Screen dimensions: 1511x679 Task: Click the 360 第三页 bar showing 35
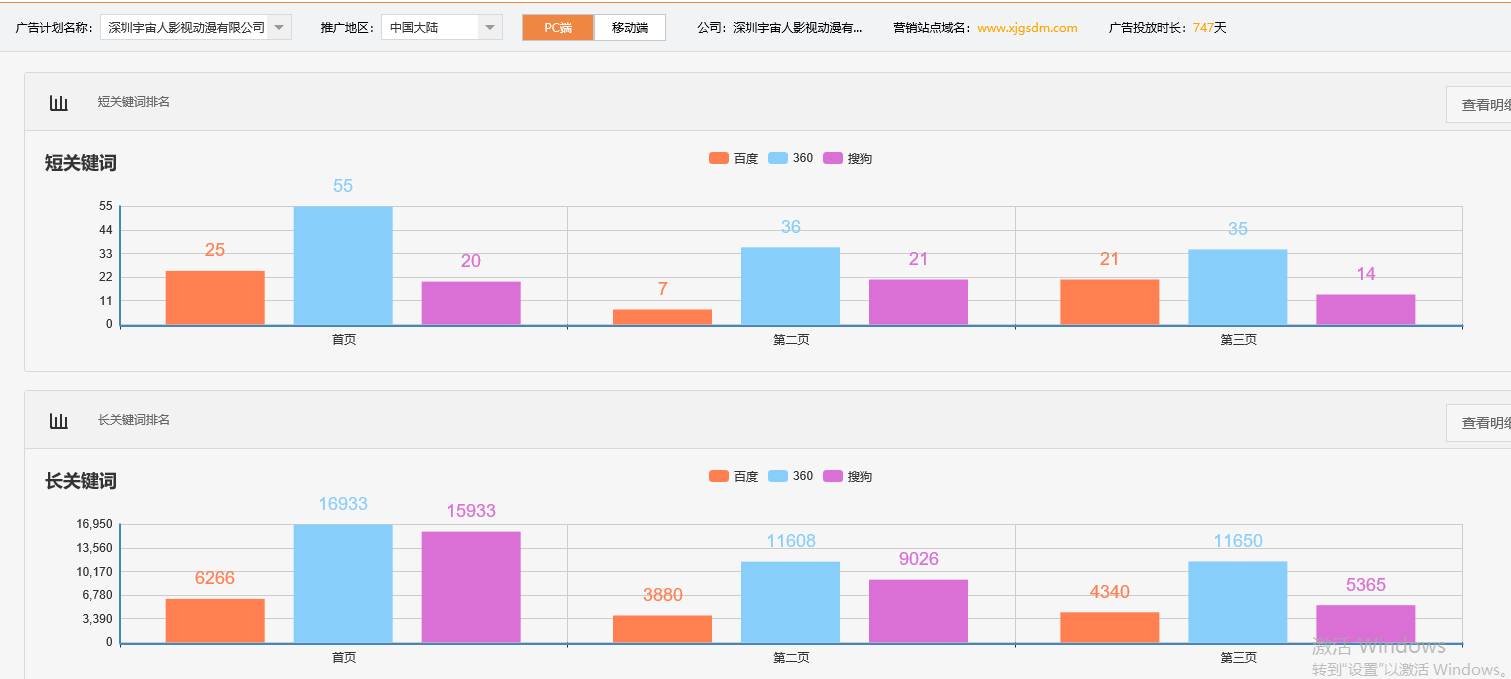1237,287
